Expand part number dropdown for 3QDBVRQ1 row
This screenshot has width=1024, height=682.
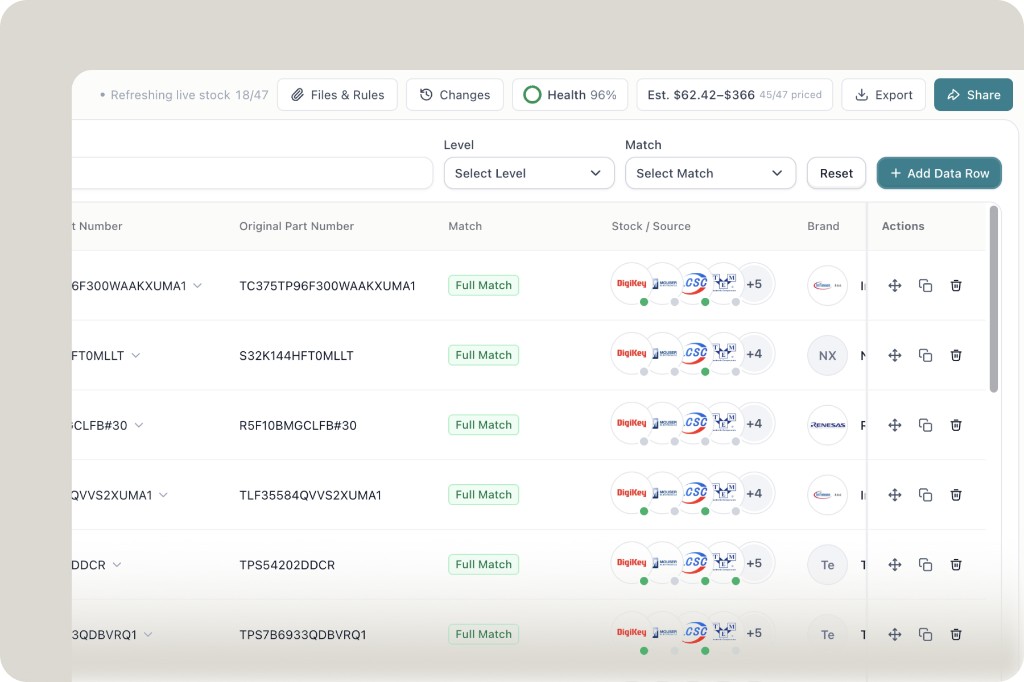pos(148,634)
